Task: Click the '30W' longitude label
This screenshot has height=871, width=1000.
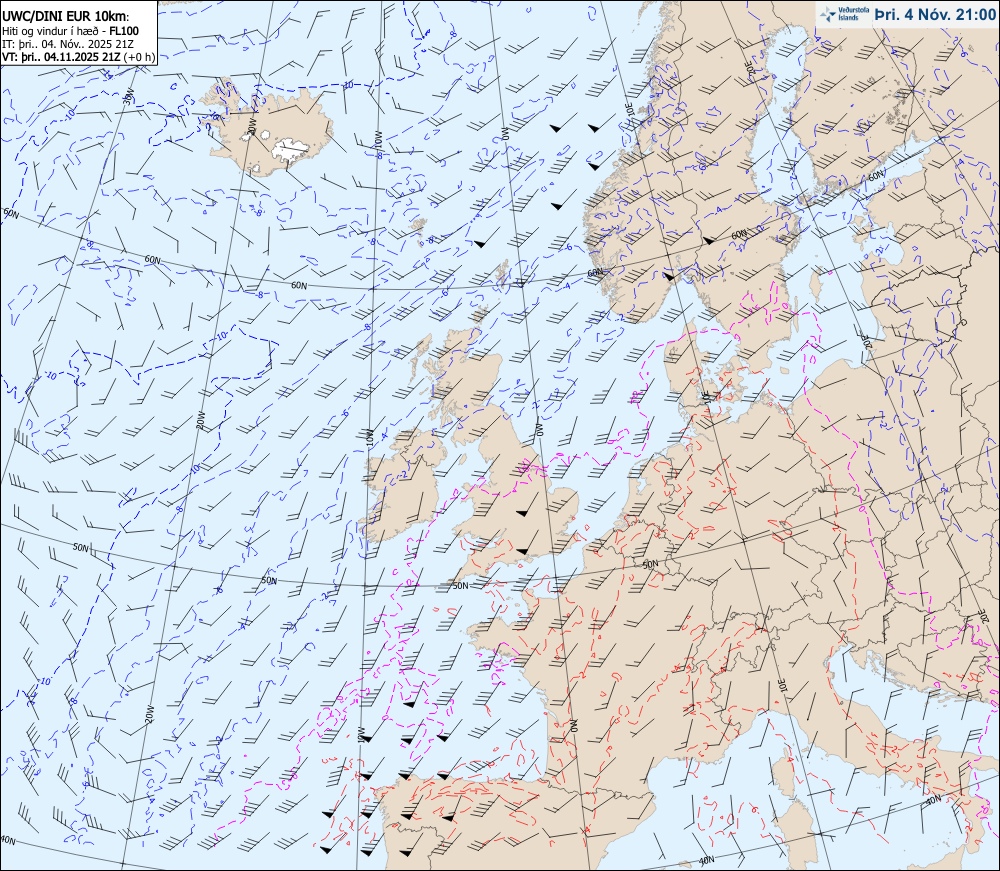Action: [130, 98]
